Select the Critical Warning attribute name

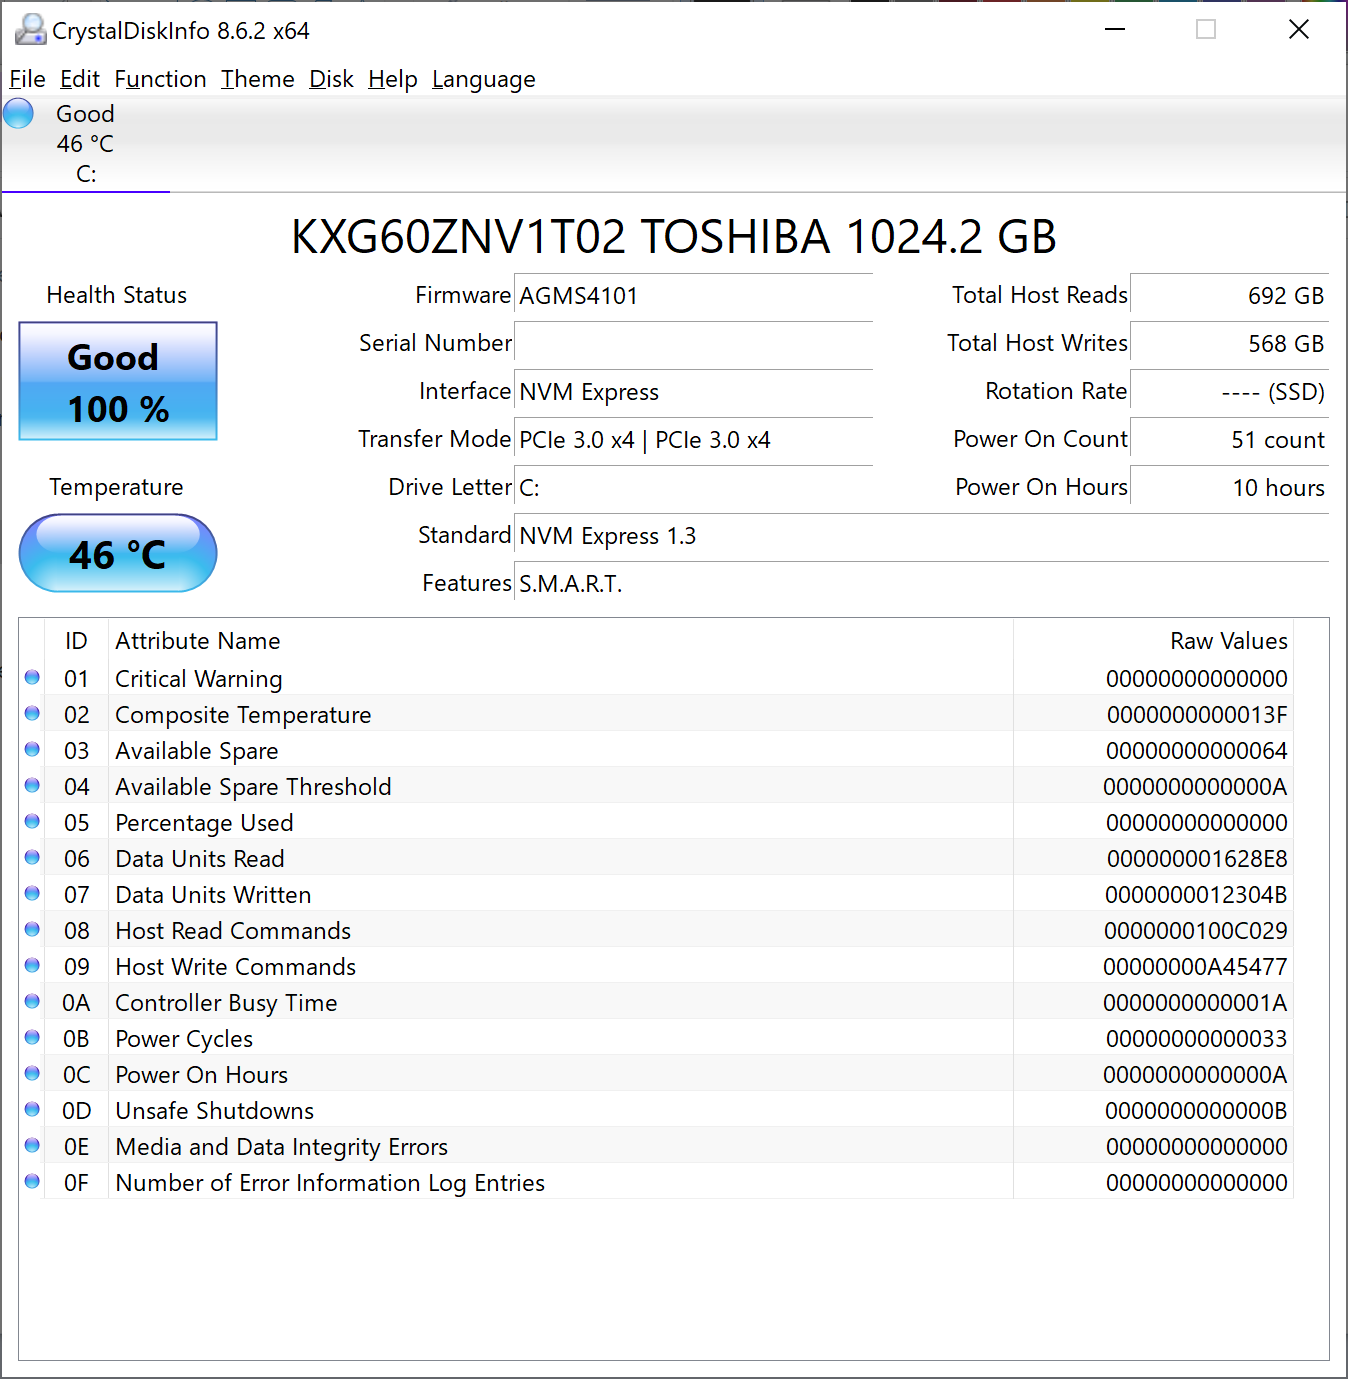[199, 679]
